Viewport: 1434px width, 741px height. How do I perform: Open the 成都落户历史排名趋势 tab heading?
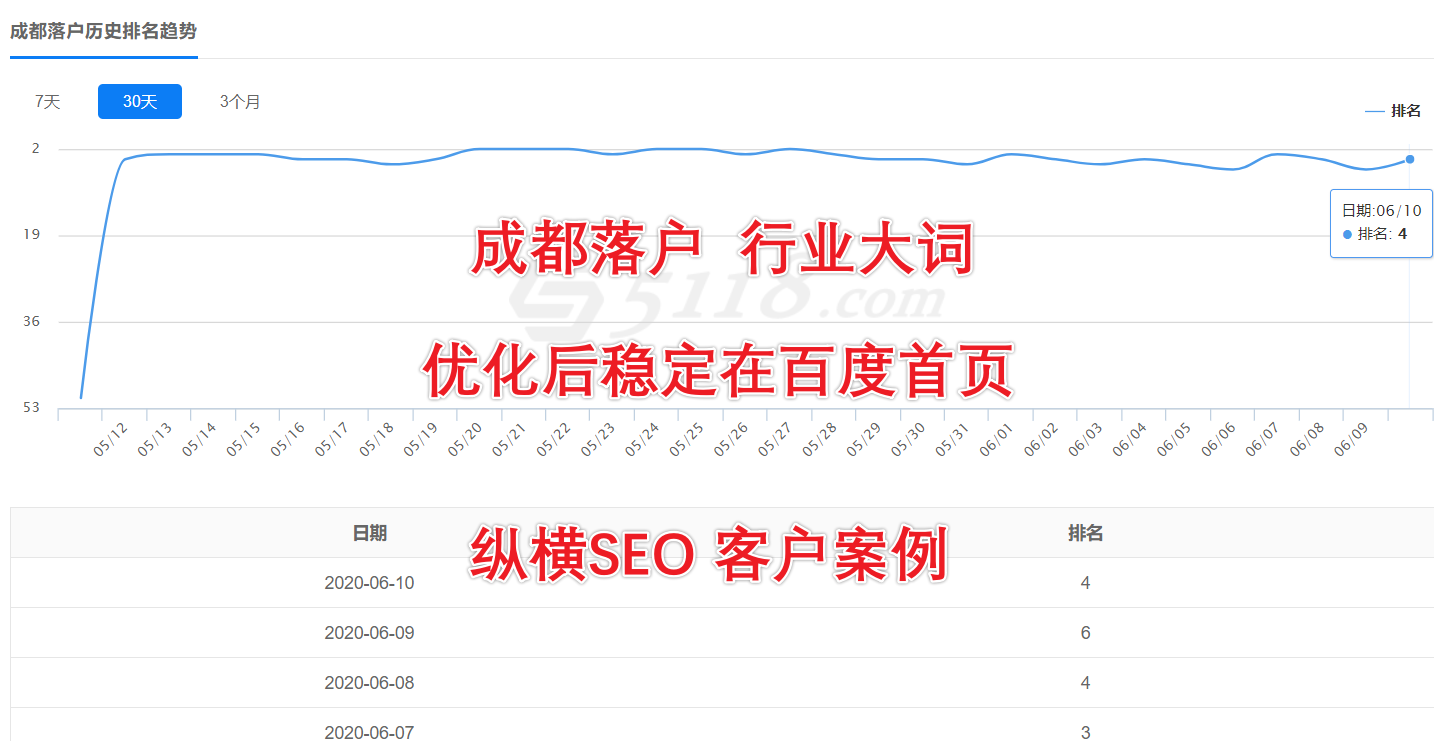[104, 31]
